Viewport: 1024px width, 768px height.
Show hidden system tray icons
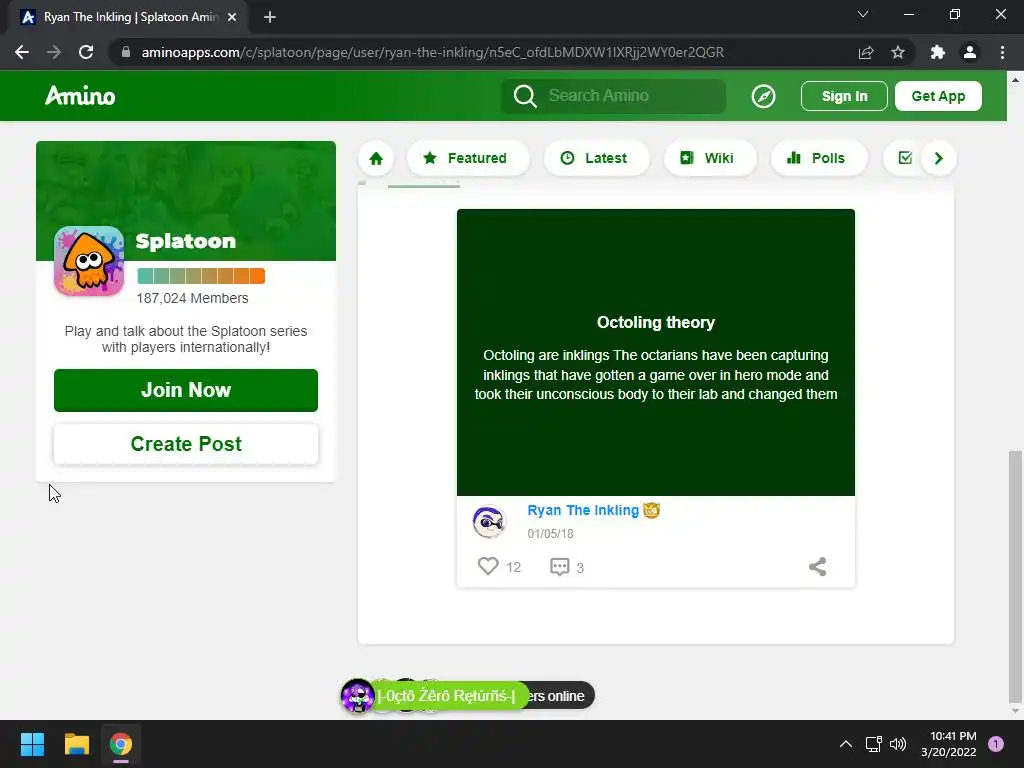(x=845, y=744)
